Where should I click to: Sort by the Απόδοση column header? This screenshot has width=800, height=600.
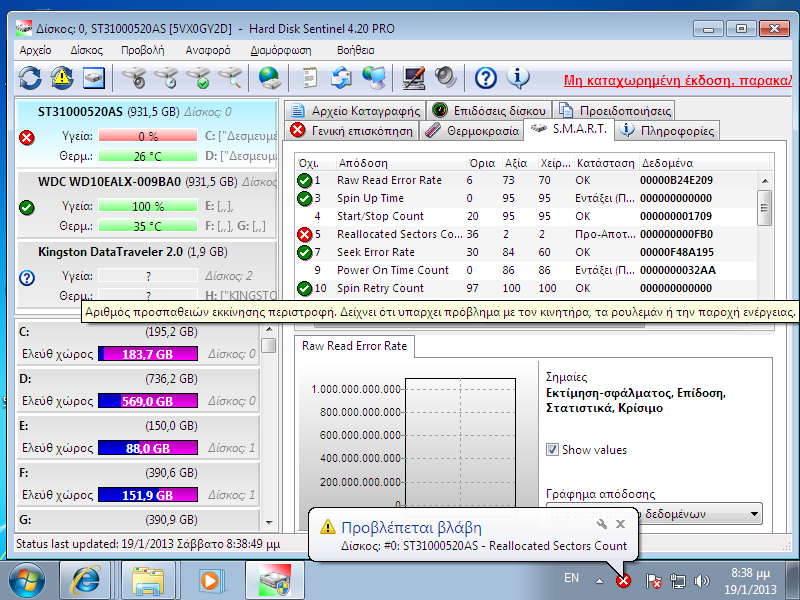click(401, 163)
